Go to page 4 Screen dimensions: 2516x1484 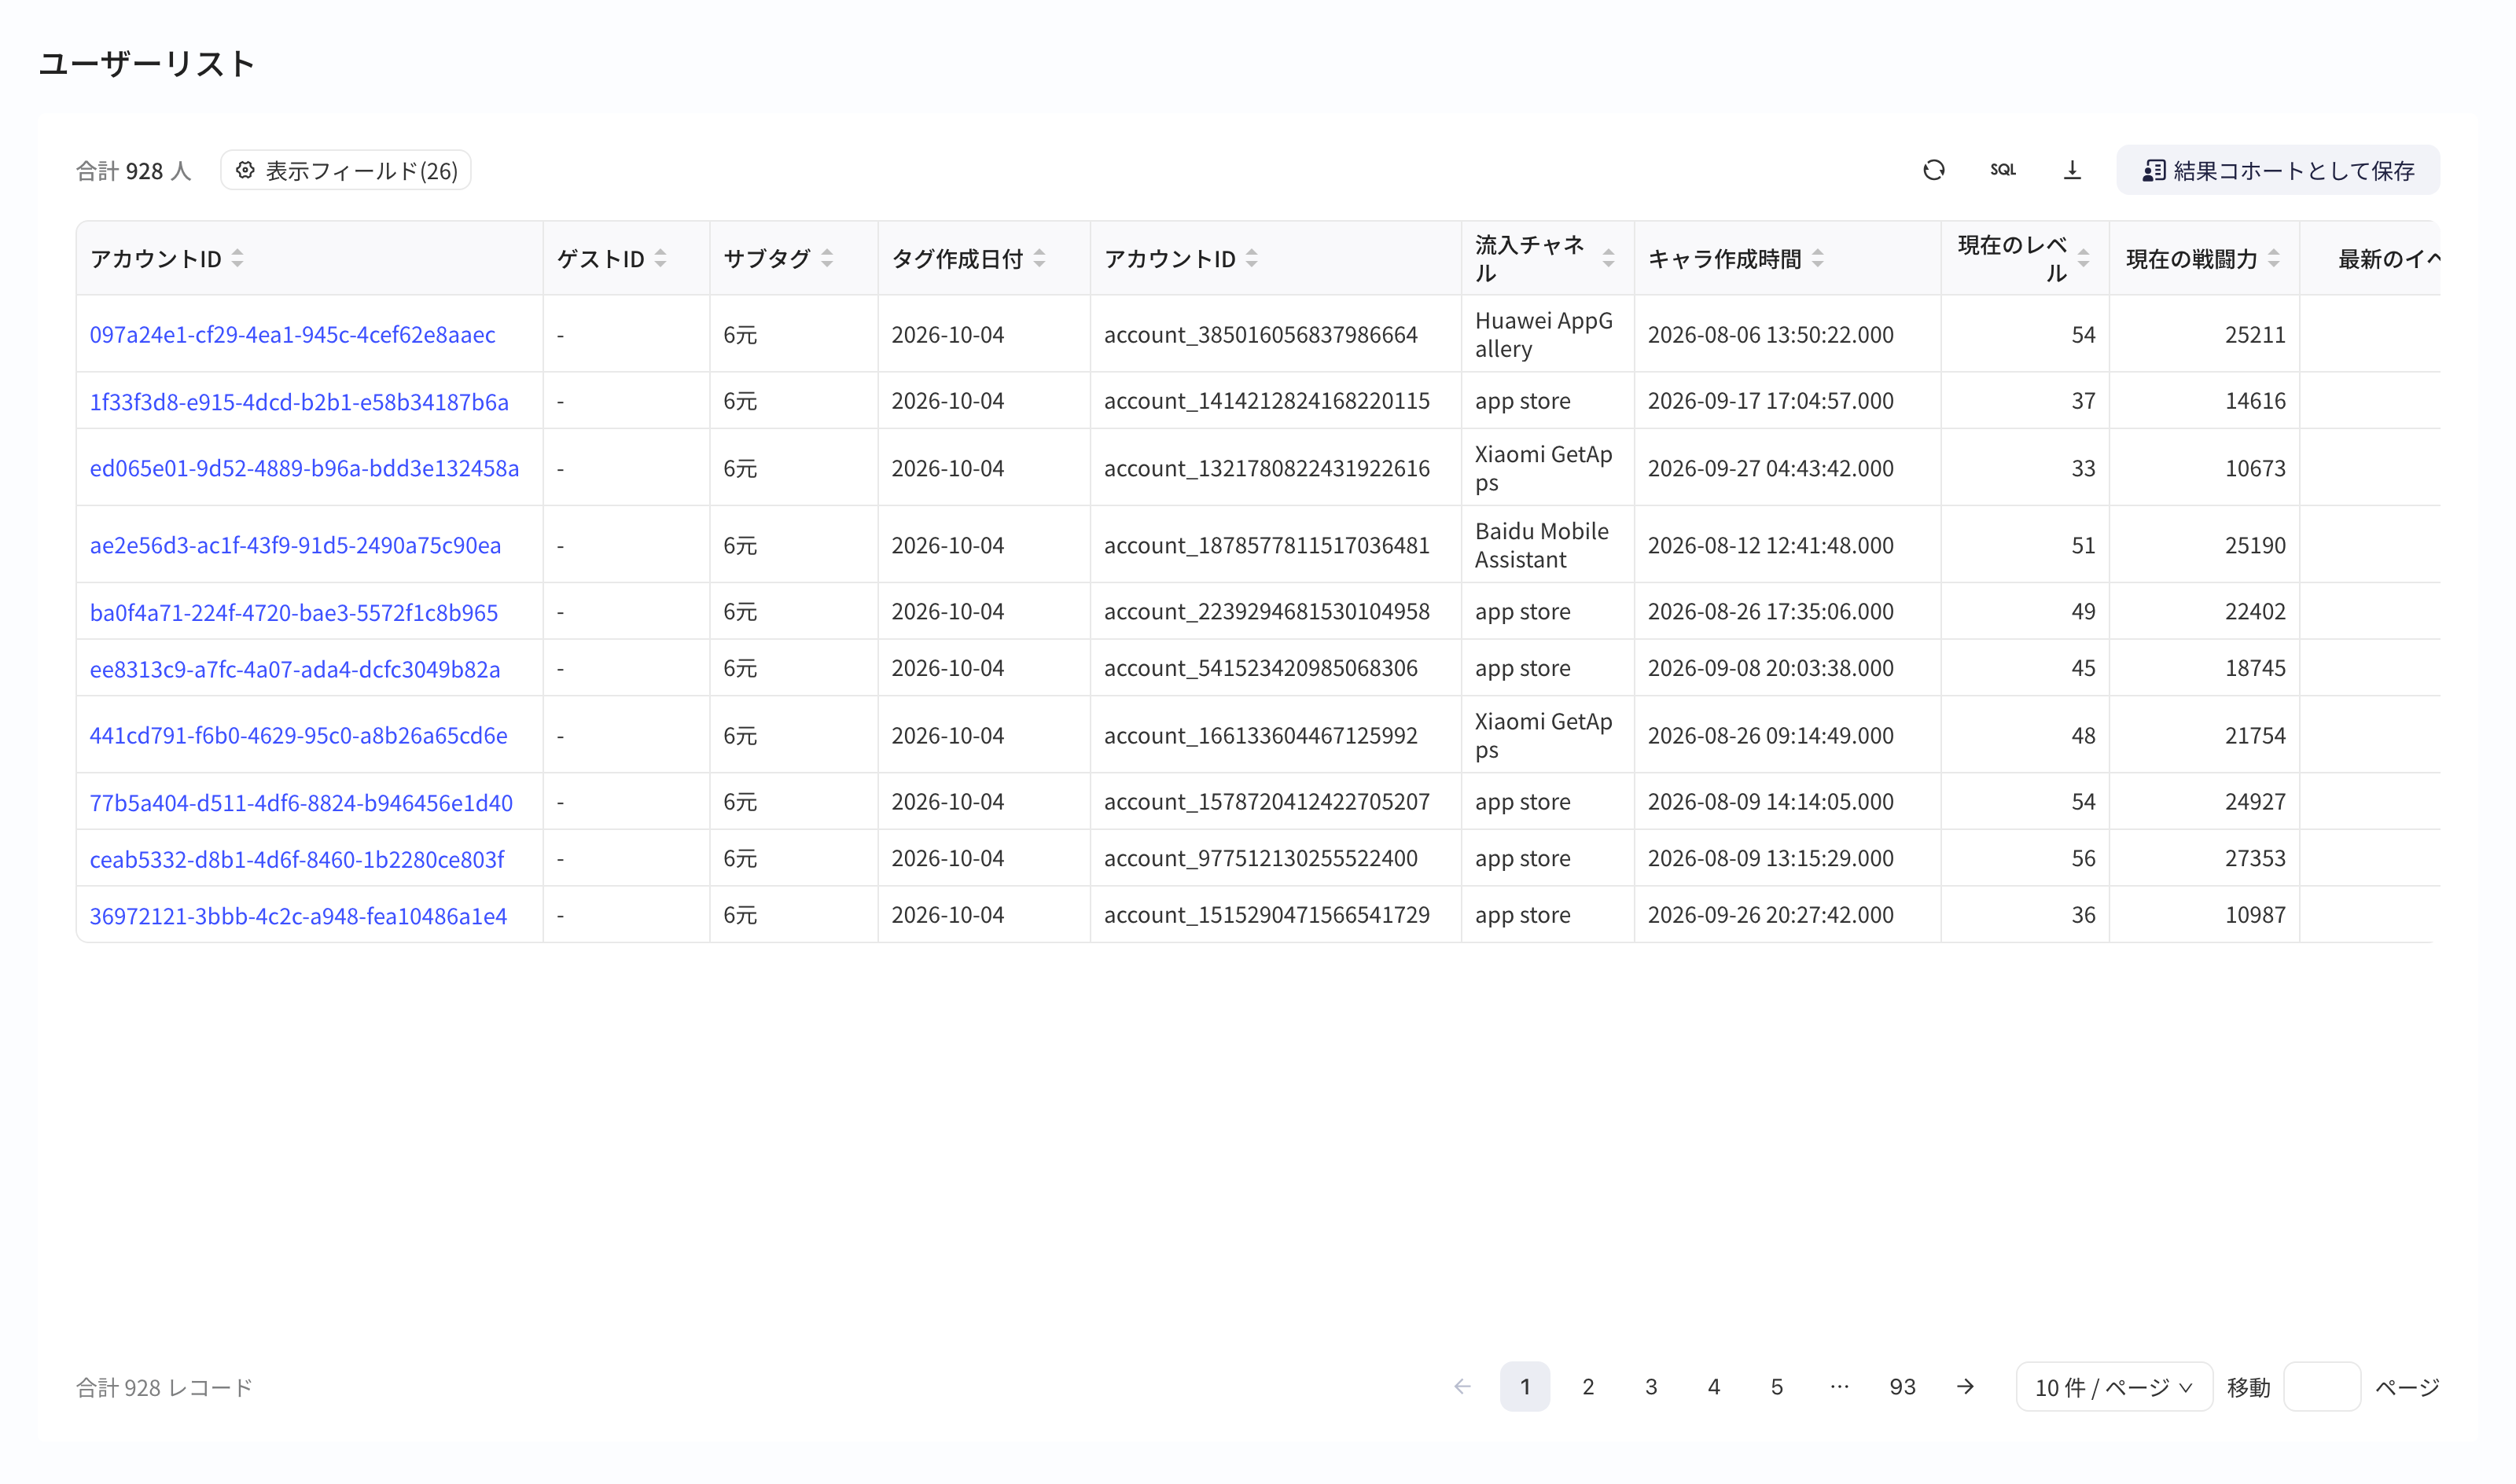pos(1714,1386)
